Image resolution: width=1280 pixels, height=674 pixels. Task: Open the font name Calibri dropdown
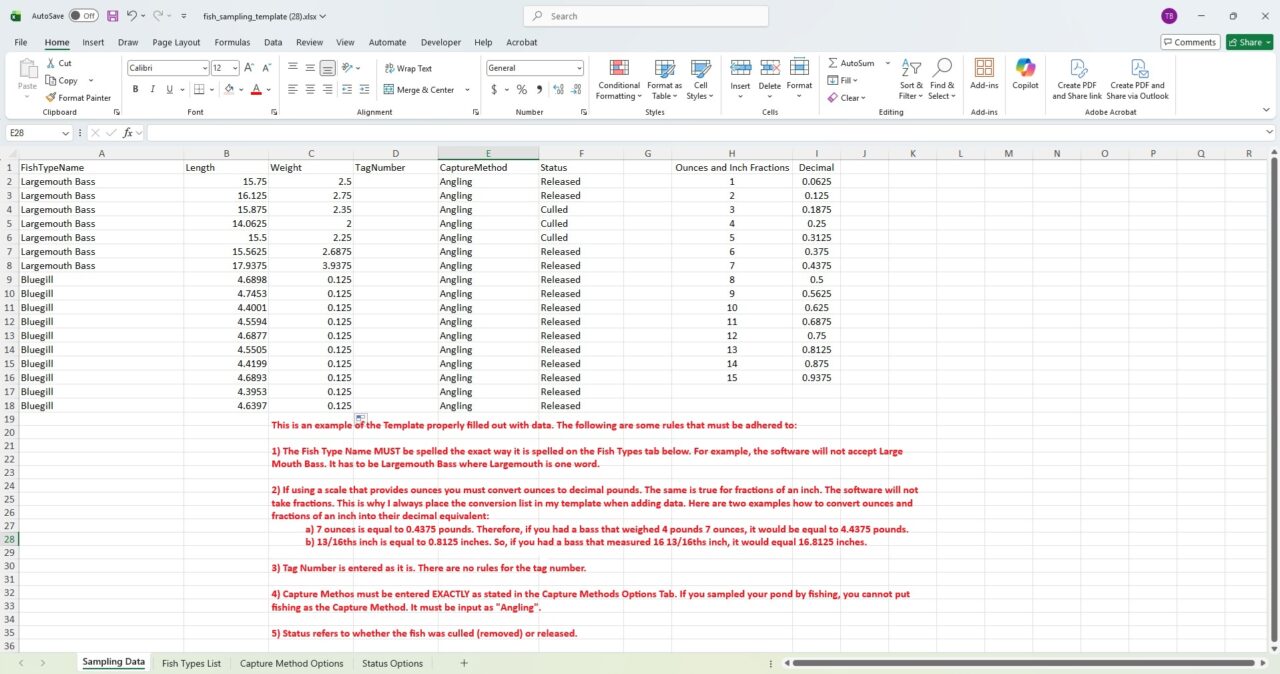tap(204, 68)
